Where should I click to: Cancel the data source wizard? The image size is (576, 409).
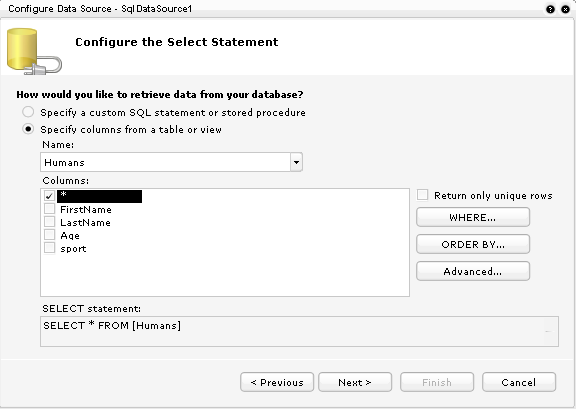pyautogui.click(x=519, y=382)
